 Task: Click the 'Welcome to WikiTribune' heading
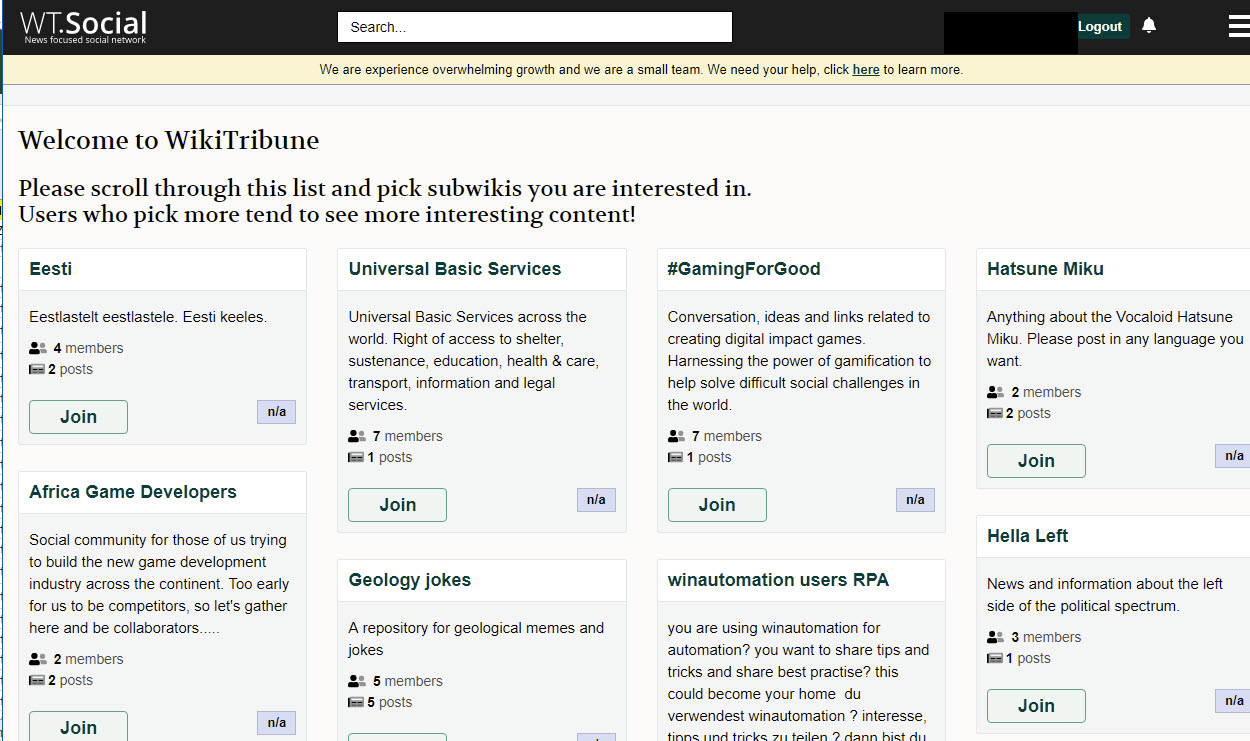[x=169, y=140]
